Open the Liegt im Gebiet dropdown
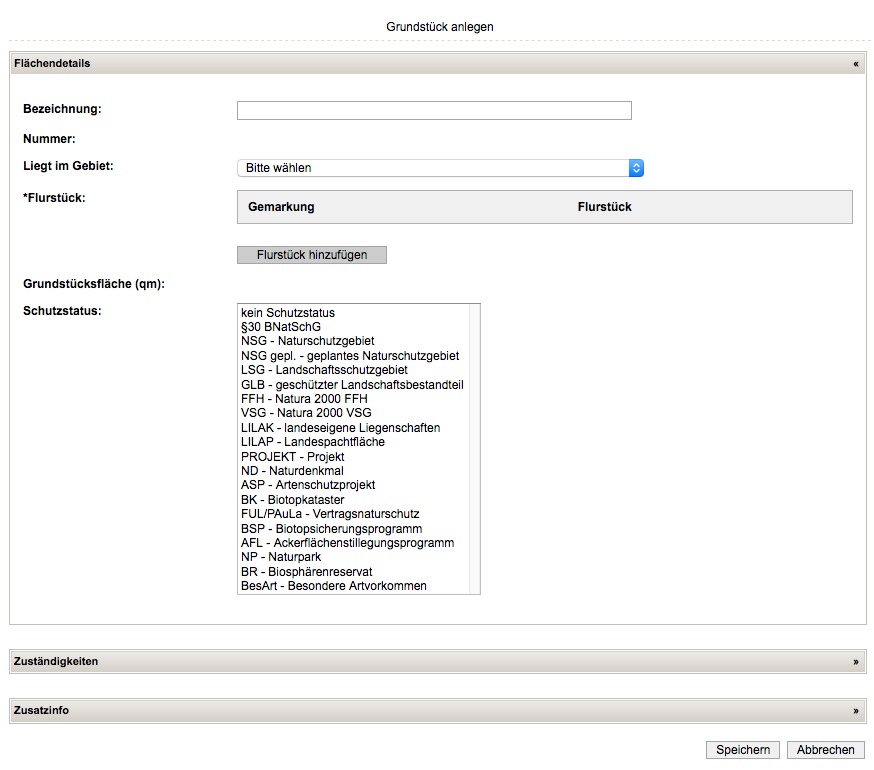 [440, 168]
